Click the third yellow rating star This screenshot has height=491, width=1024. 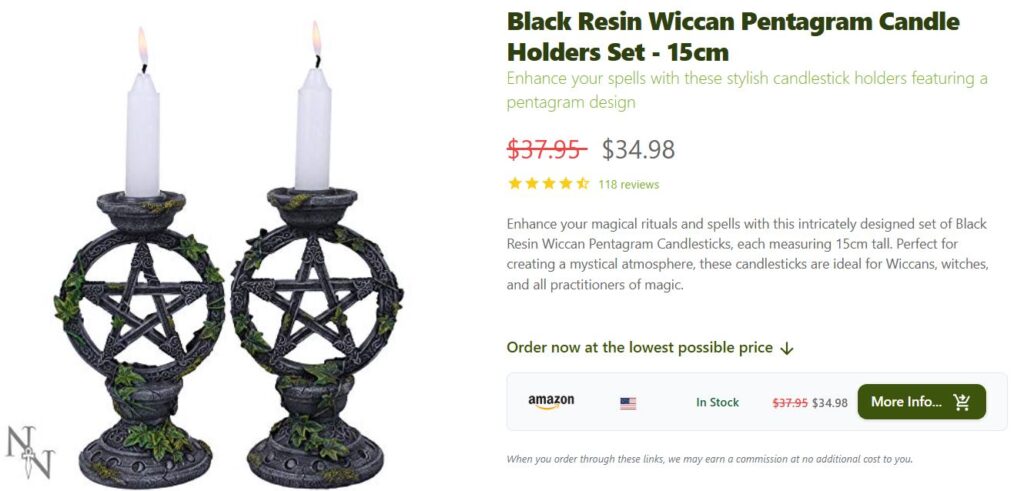(x=549, y=183)
